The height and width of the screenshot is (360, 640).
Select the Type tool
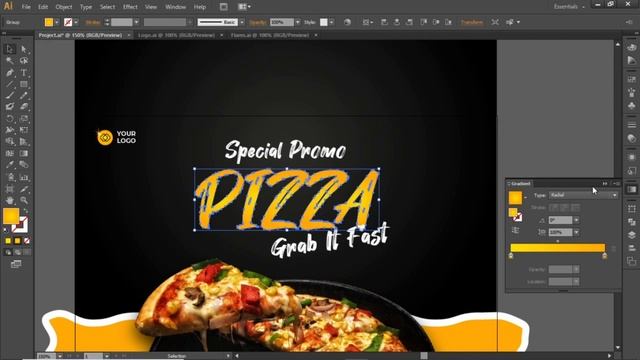point(24,73)
